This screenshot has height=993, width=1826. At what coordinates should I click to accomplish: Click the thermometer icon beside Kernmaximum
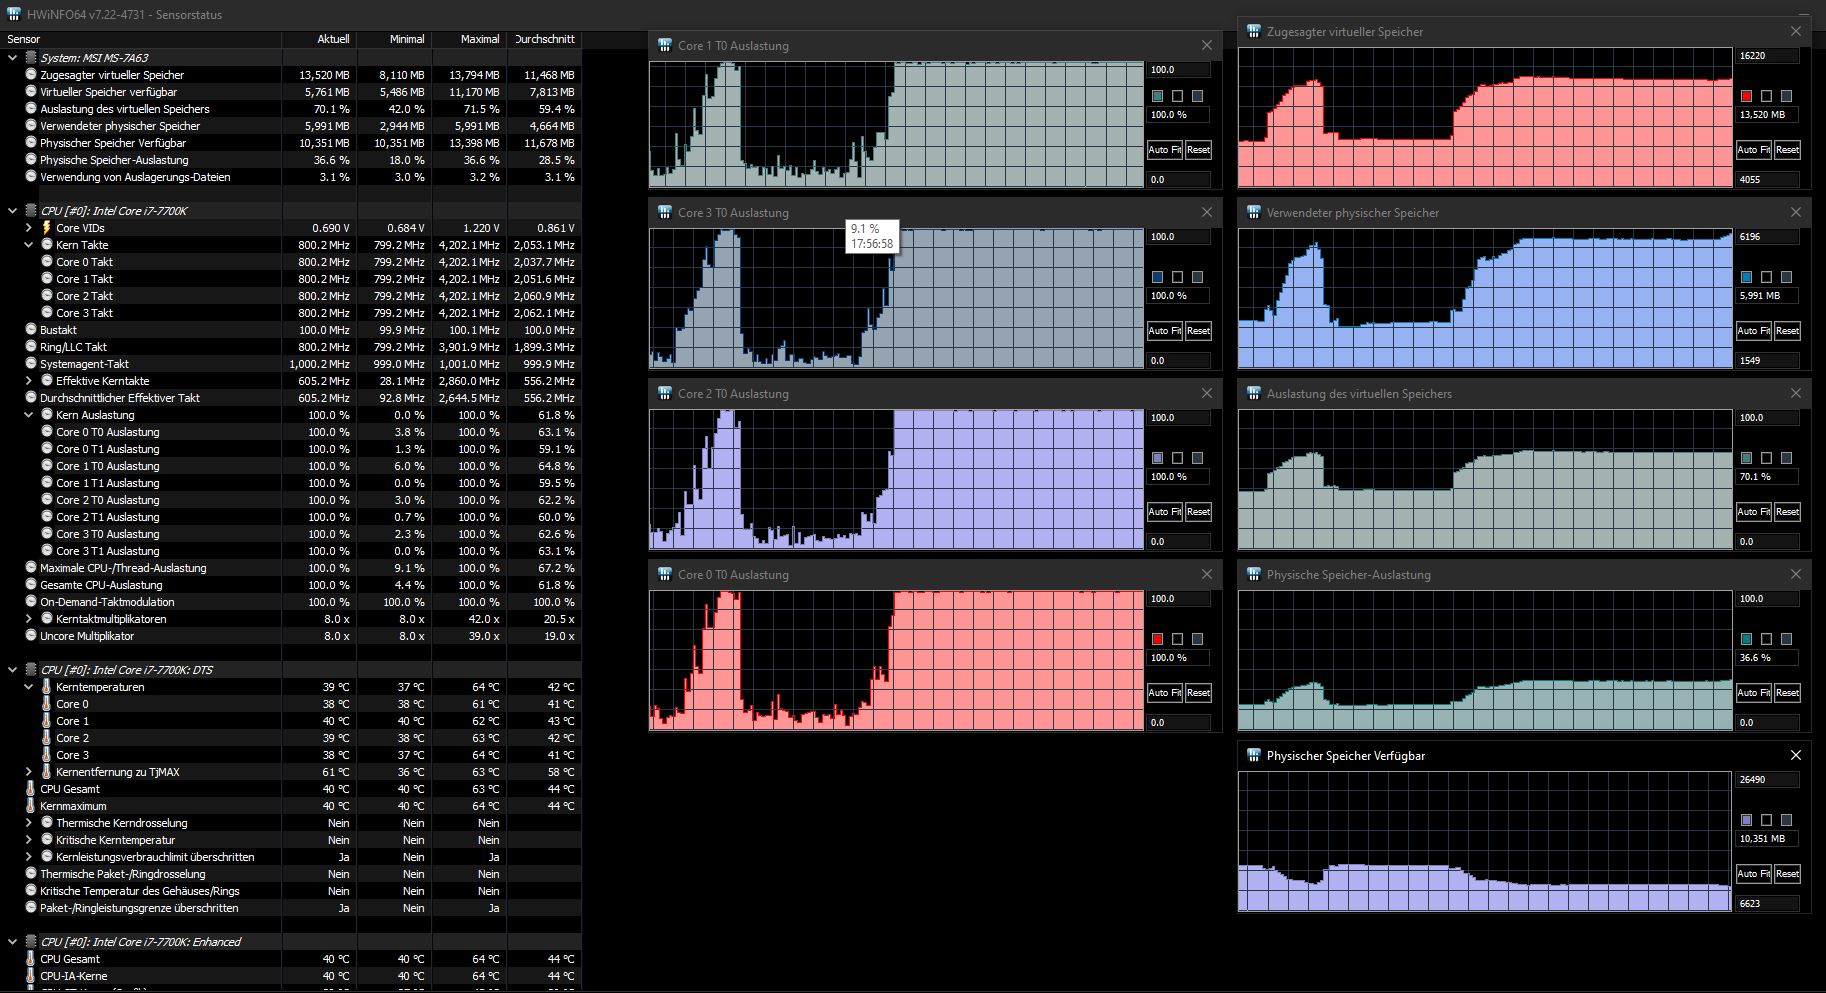[x=30, y=806]
